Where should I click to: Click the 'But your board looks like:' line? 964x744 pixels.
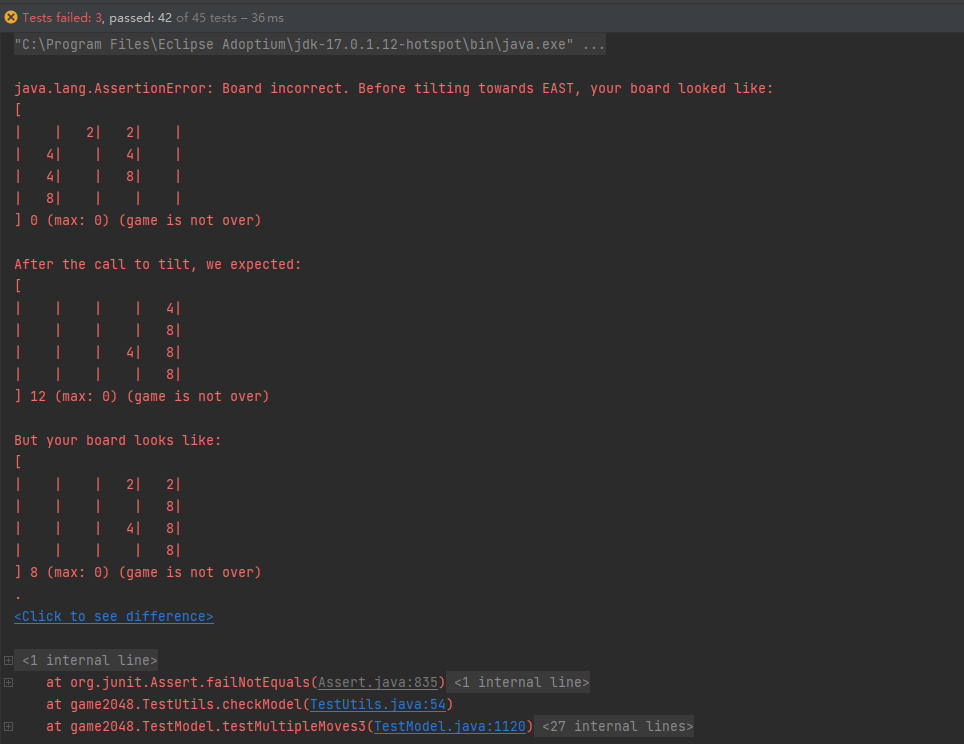(117, 440)
